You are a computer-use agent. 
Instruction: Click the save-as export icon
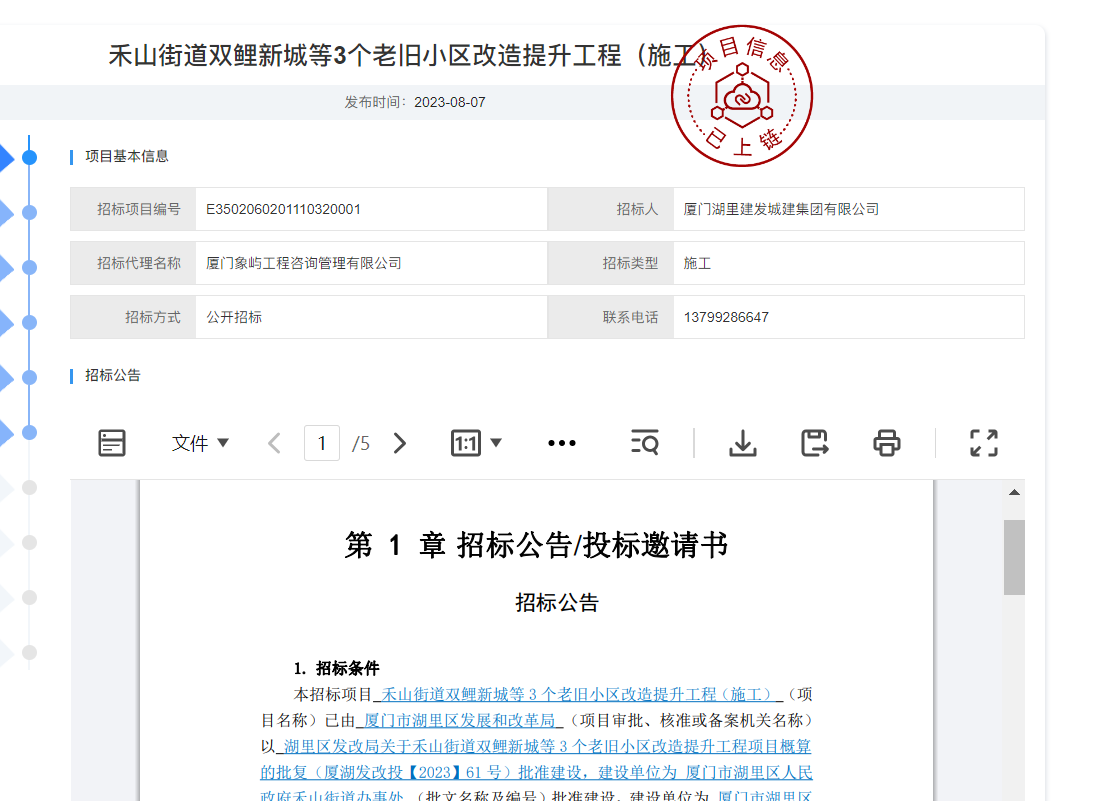coord(816,443)
